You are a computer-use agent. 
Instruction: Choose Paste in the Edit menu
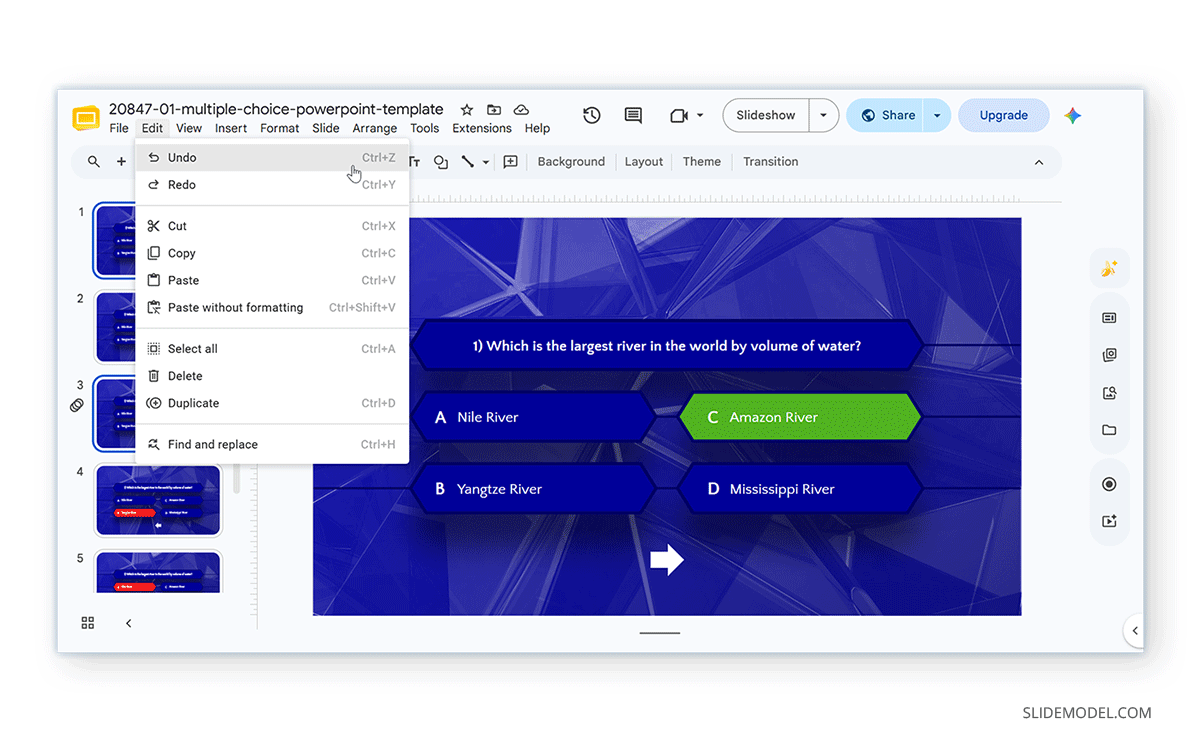click(x=272, y=280)
